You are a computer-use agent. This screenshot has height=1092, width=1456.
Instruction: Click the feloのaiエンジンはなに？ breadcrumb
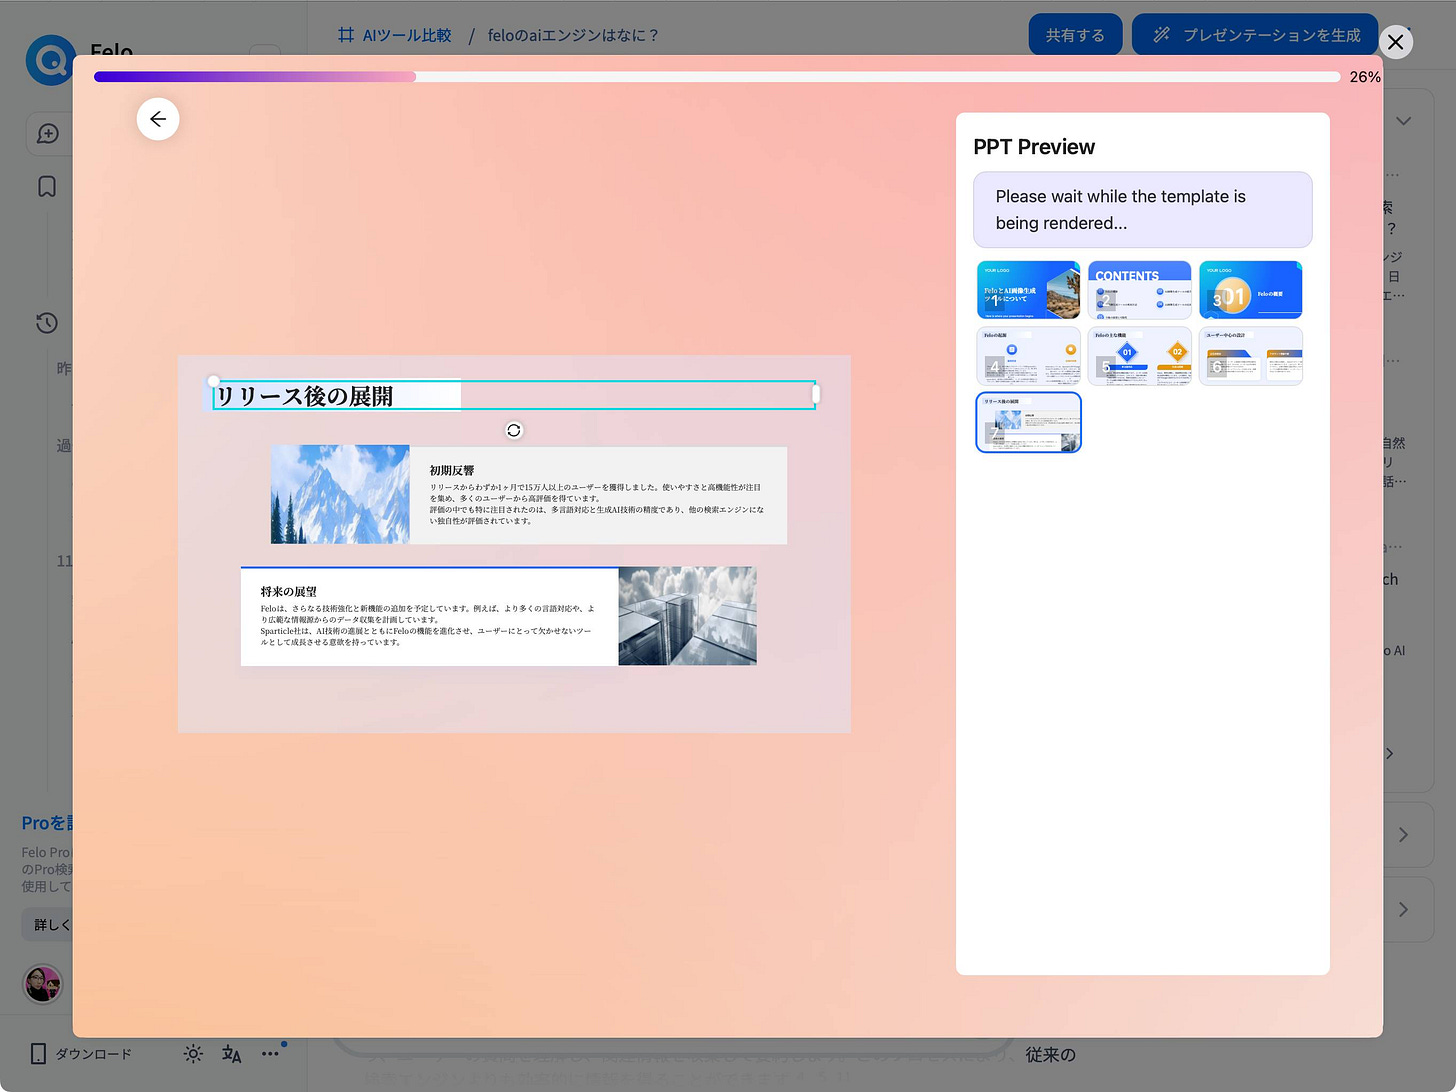click(x=573, y=35)
